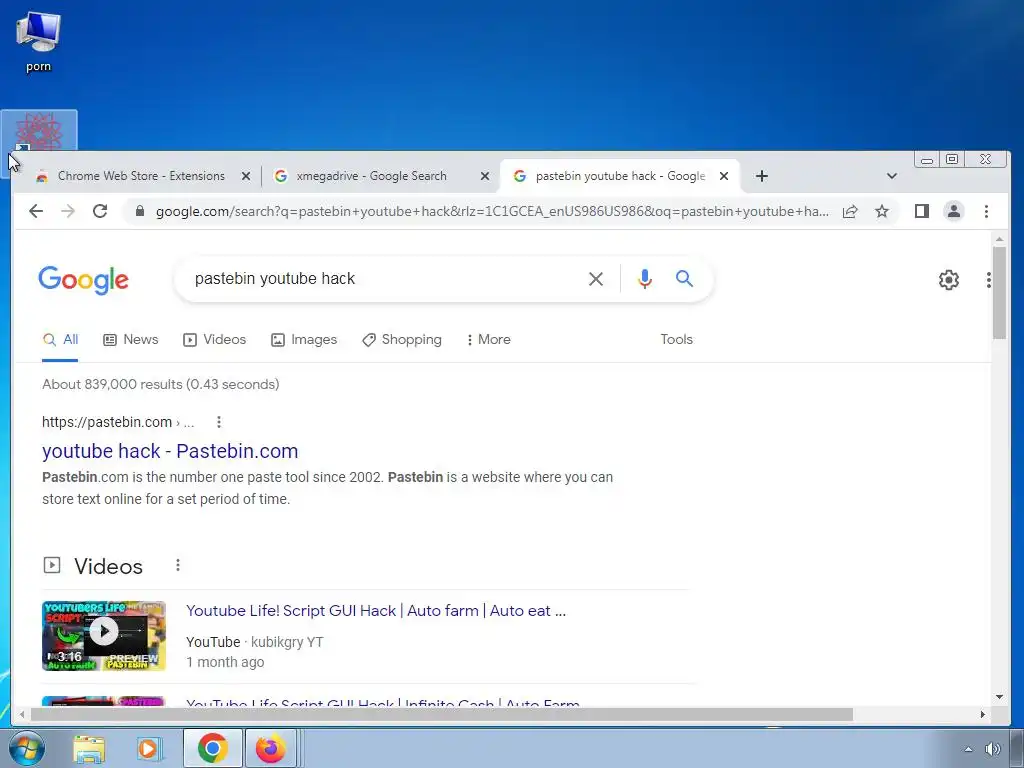Viewport: 1024px width, 768px height.
Task: Open the Youtube Life! Script GUI Hack video link
Action: [x=376, y=611]
